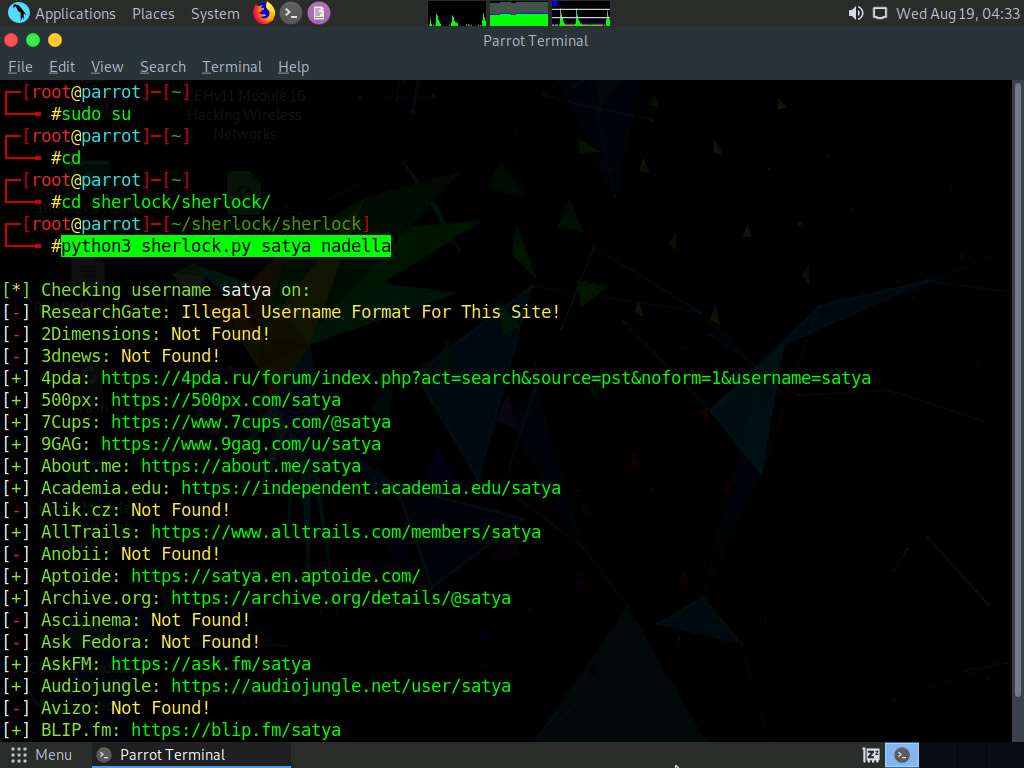Click the 'Avizo: Not Found!' line
This screenshot has height=768, width=1024.
coord(106,708)
